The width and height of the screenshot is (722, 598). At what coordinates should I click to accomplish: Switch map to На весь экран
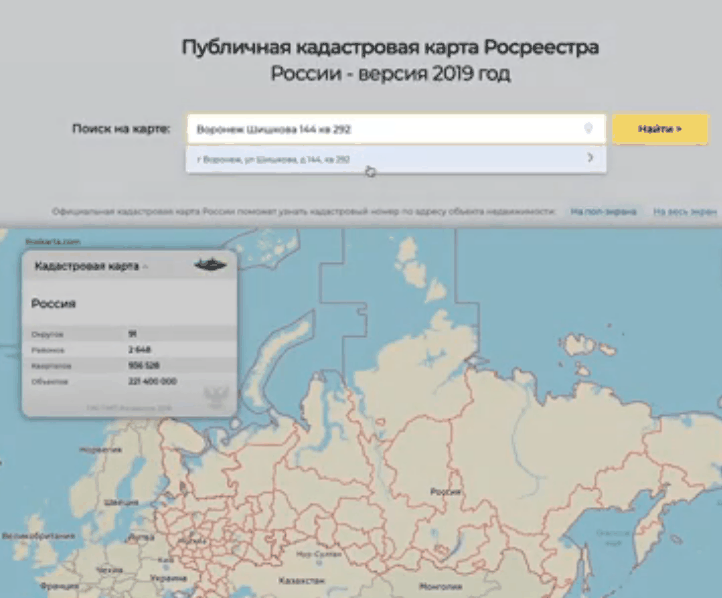[685, 212]
